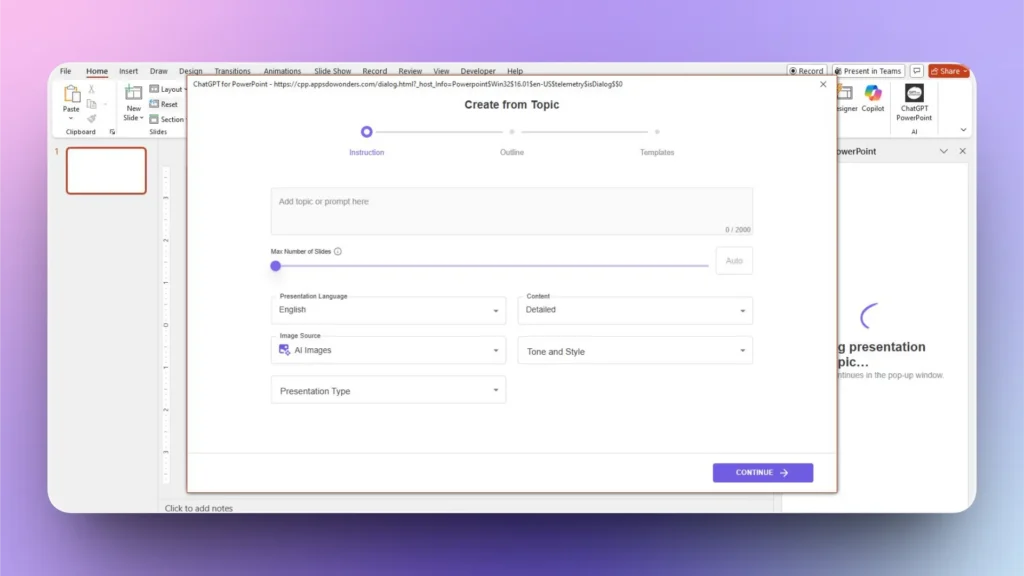Open the Tone and Style dropdown

coord(635,351)
